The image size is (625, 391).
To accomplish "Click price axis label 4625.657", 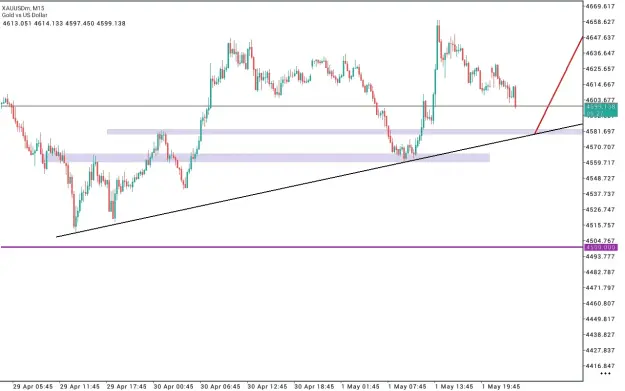I will (601, 69).
